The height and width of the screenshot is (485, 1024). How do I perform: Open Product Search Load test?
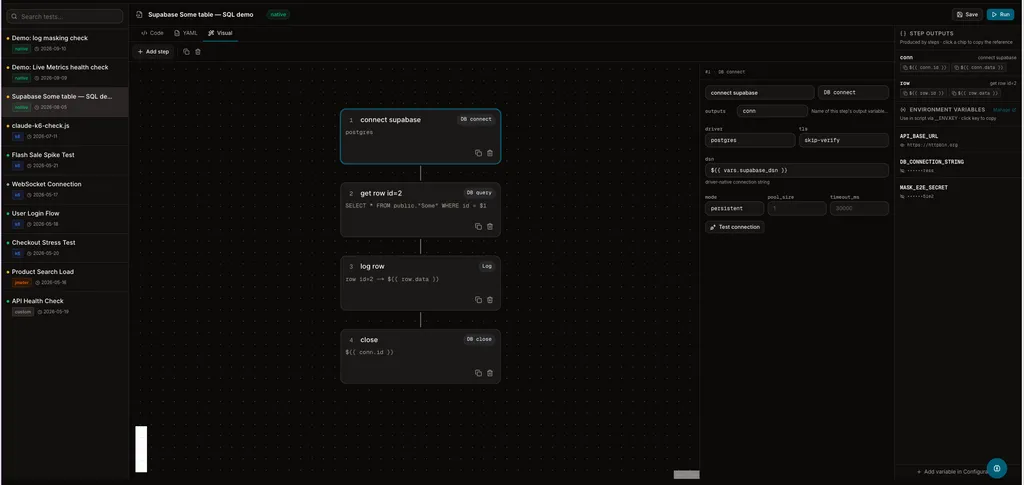[x=65, y=277]
